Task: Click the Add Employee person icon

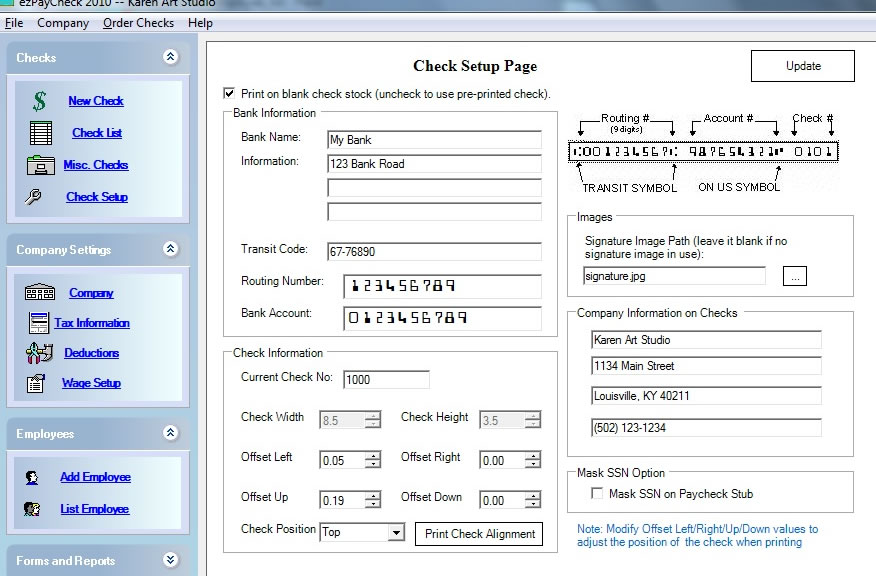Action: click(32, 477)
